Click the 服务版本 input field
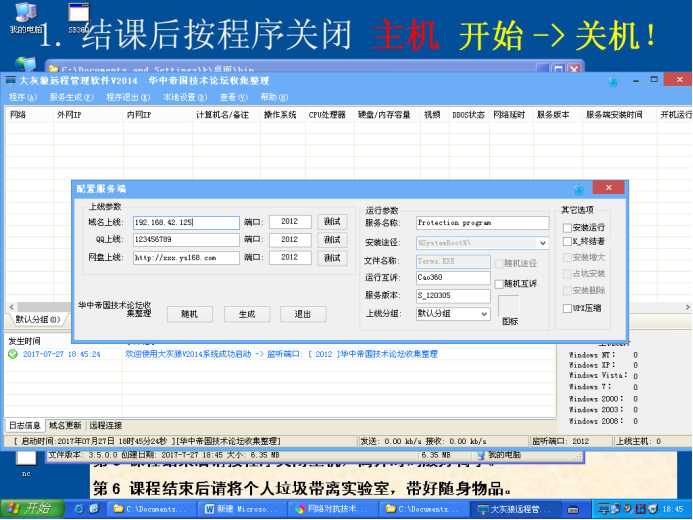Image resolution: width=693 pixels, height=520 pixels. (453, 295)
